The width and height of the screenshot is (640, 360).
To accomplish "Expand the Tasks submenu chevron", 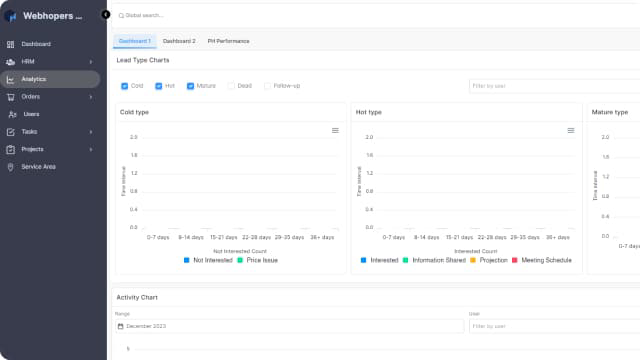I will [91, 132].
